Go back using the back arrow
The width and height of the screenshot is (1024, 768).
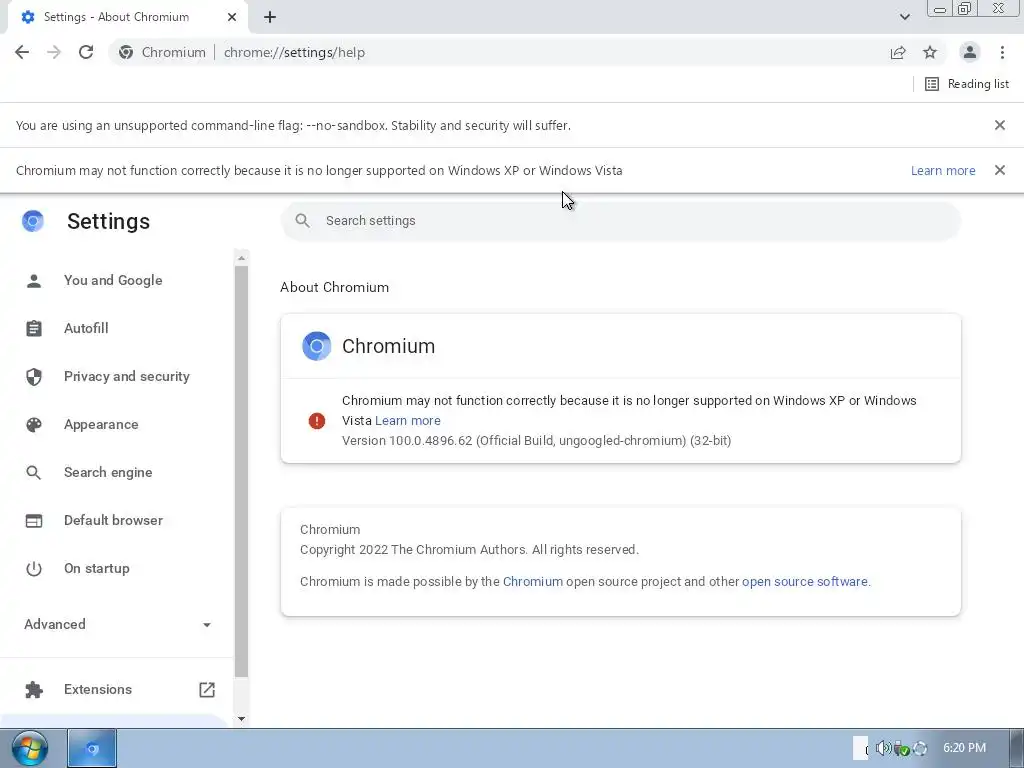(22, 52)
